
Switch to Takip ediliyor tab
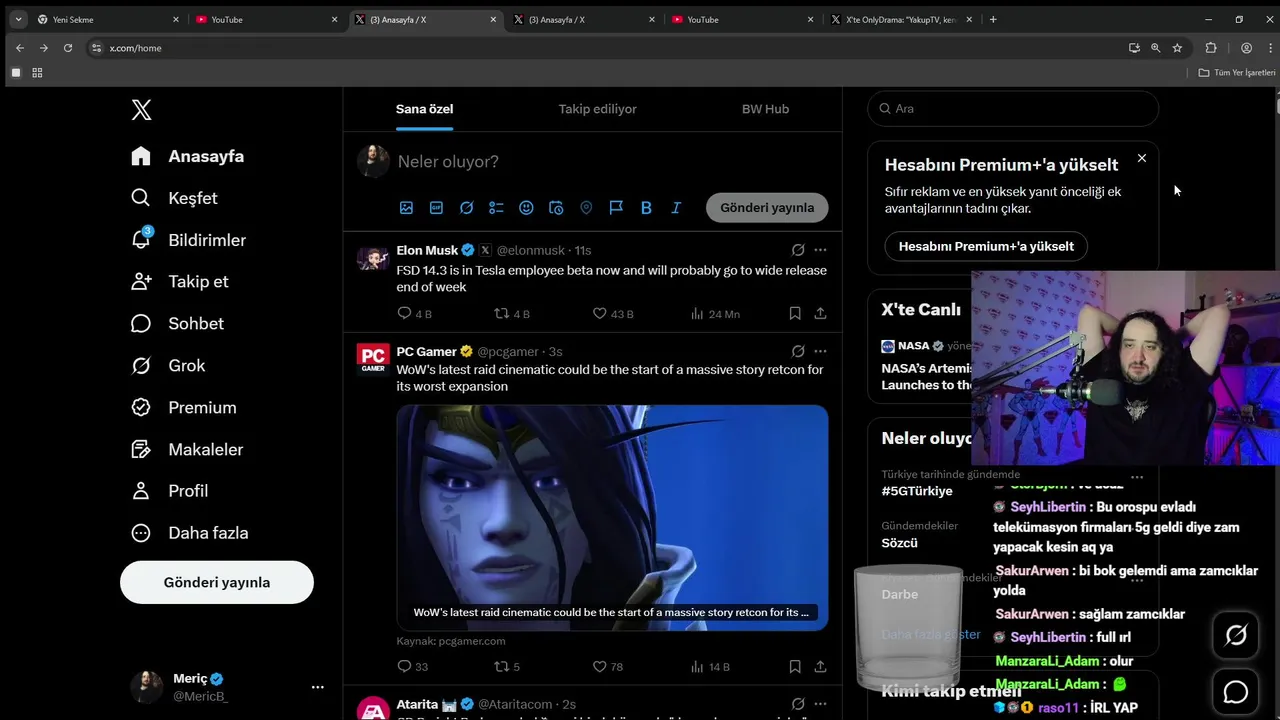[598, 109]
